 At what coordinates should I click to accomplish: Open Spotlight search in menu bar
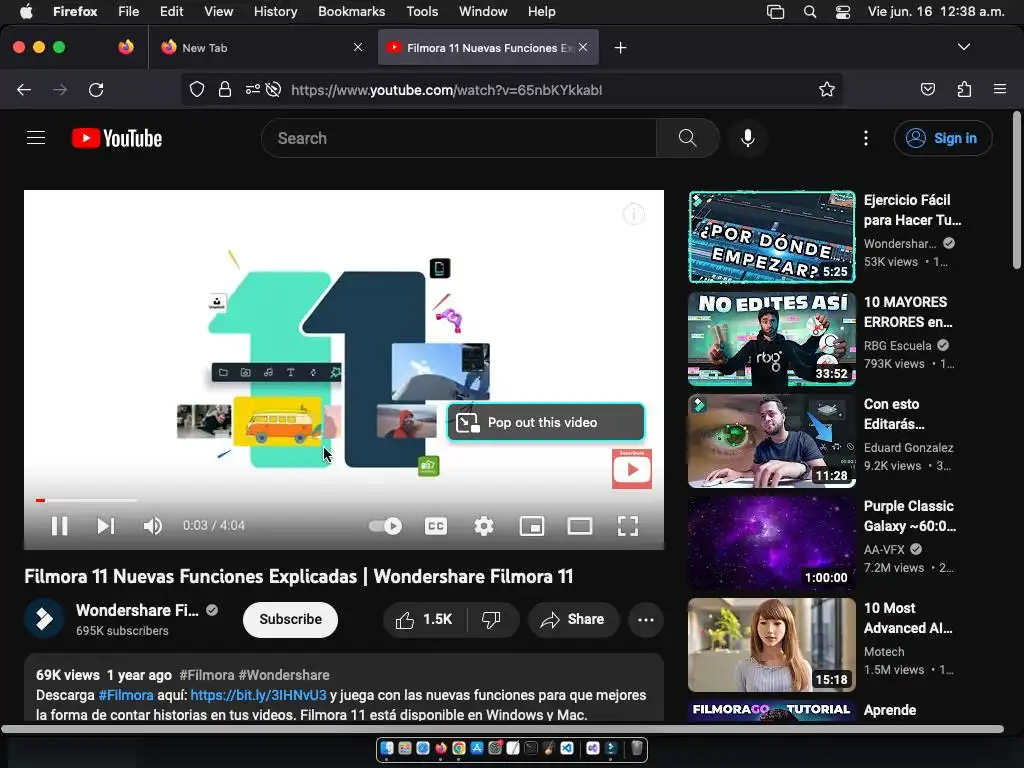coord(810,11)
